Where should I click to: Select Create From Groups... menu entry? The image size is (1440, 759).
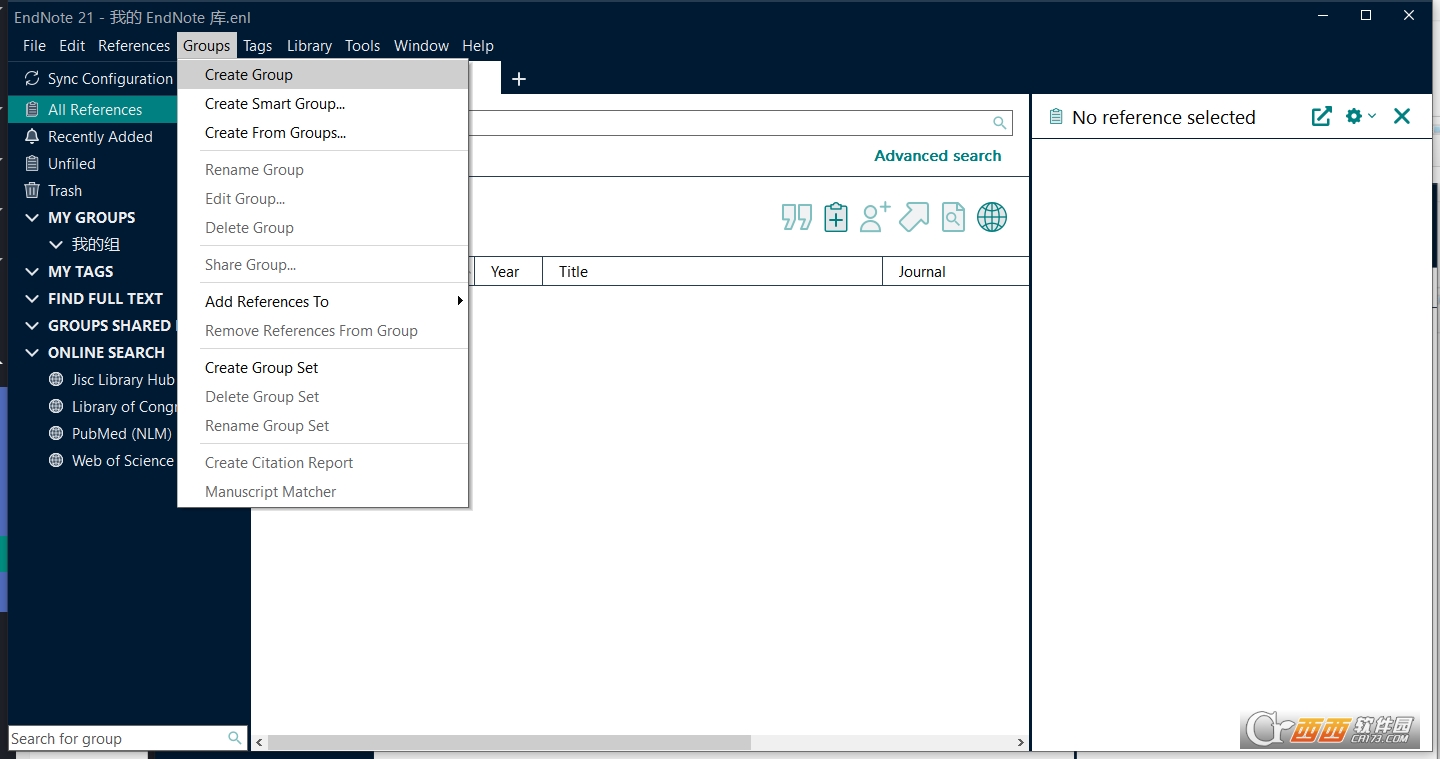323,133
